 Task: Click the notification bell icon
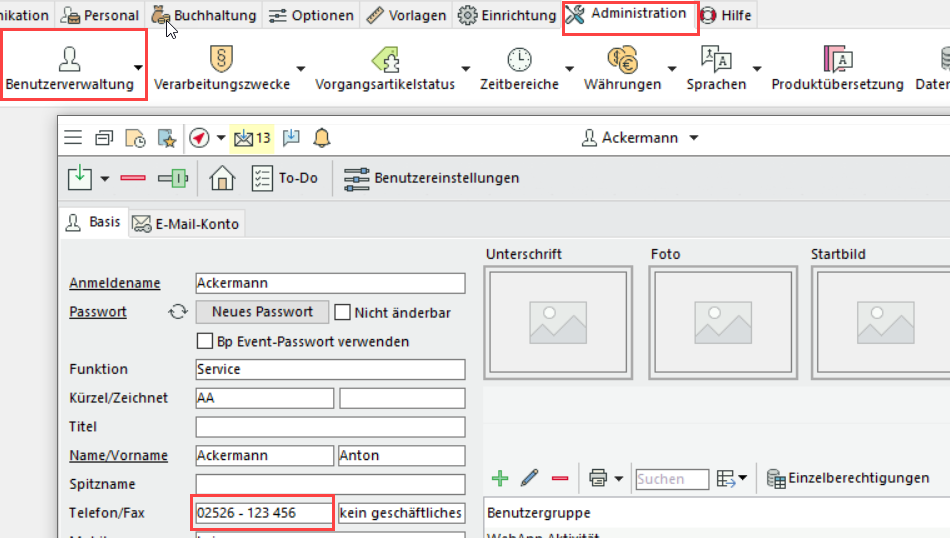coord(322,138)
